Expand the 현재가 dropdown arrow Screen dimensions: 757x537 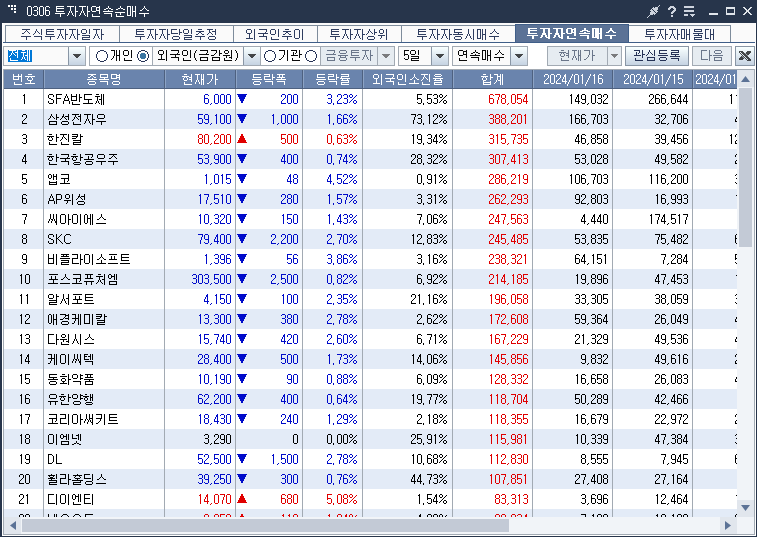click(x=614, y=56)
